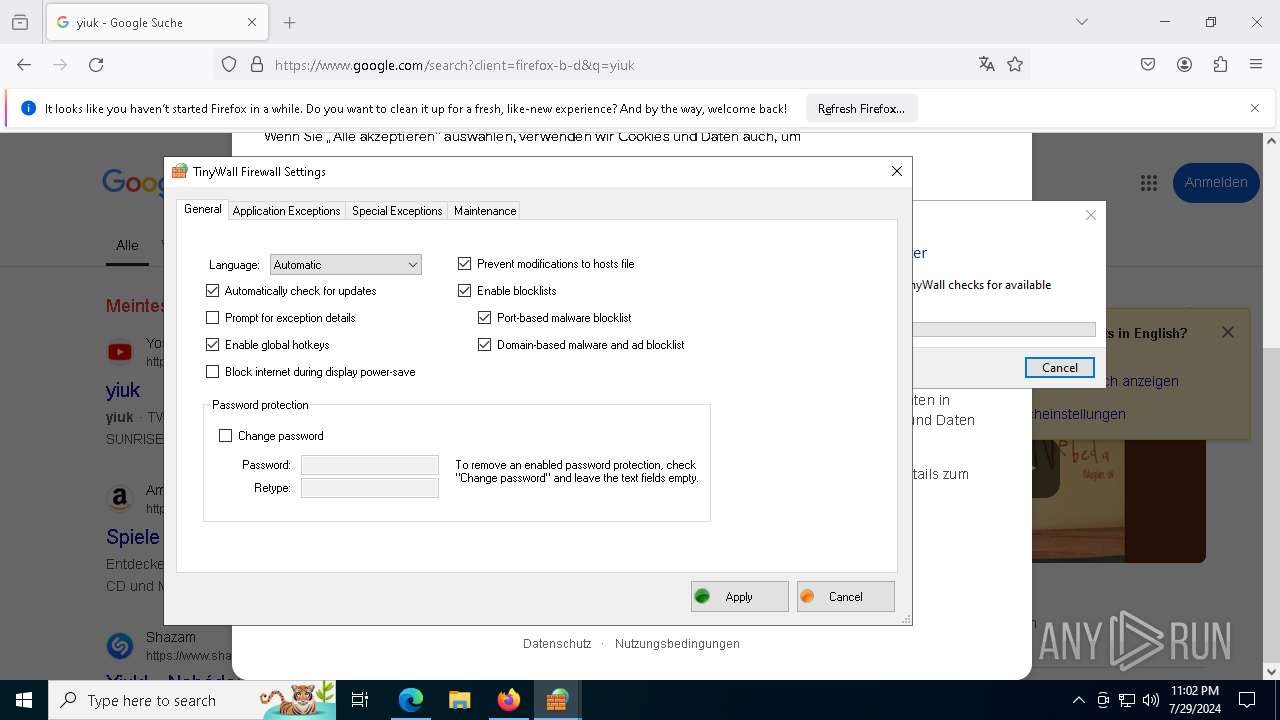Click the Firefox address bar URL
Screen dimensions: 1280x720
point(455,65)
